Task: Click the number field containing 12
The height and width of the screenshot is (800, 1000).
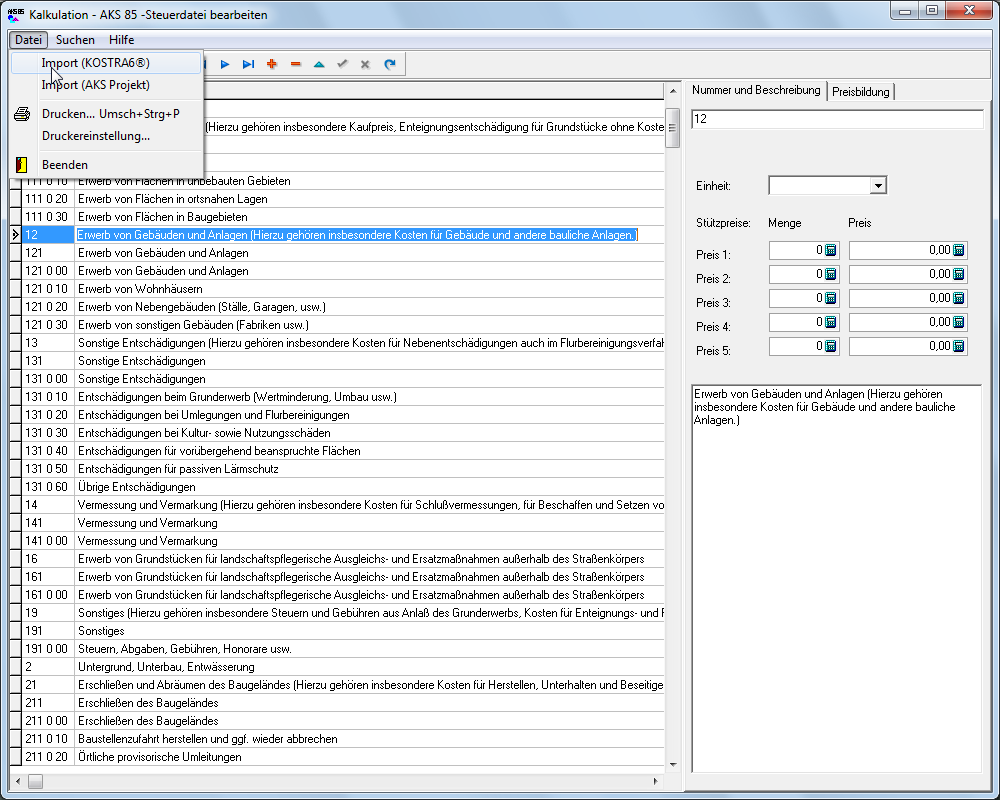Action: (x=836, y=119)
